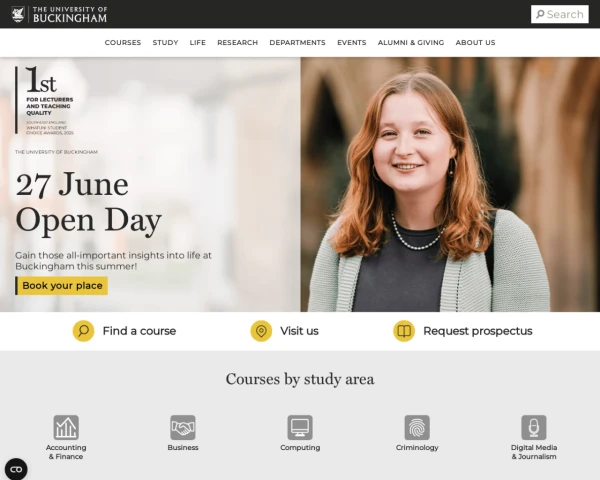Open the Criminology fingerprint icon
600x480 pixels.
coord(417,427)
